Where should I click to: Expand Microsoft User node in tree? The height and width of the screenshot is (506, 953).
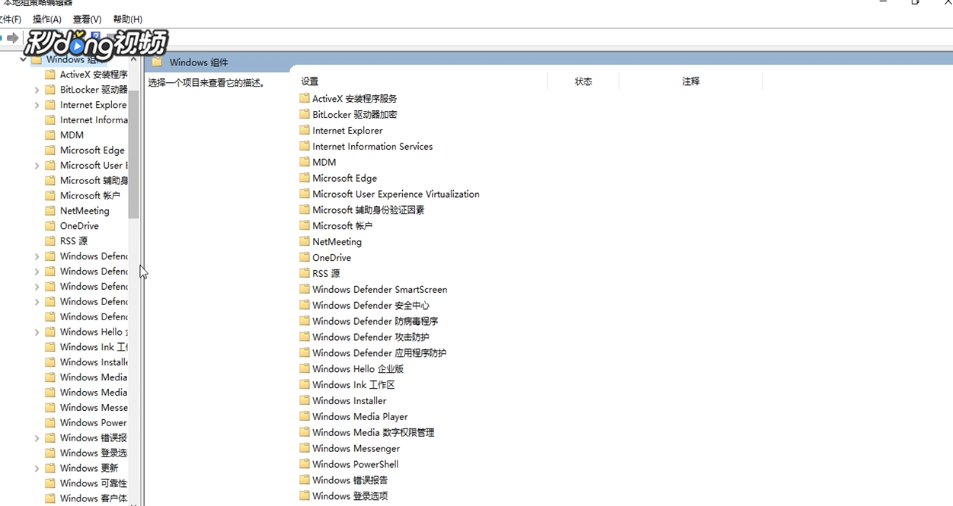tap(36, 165)
